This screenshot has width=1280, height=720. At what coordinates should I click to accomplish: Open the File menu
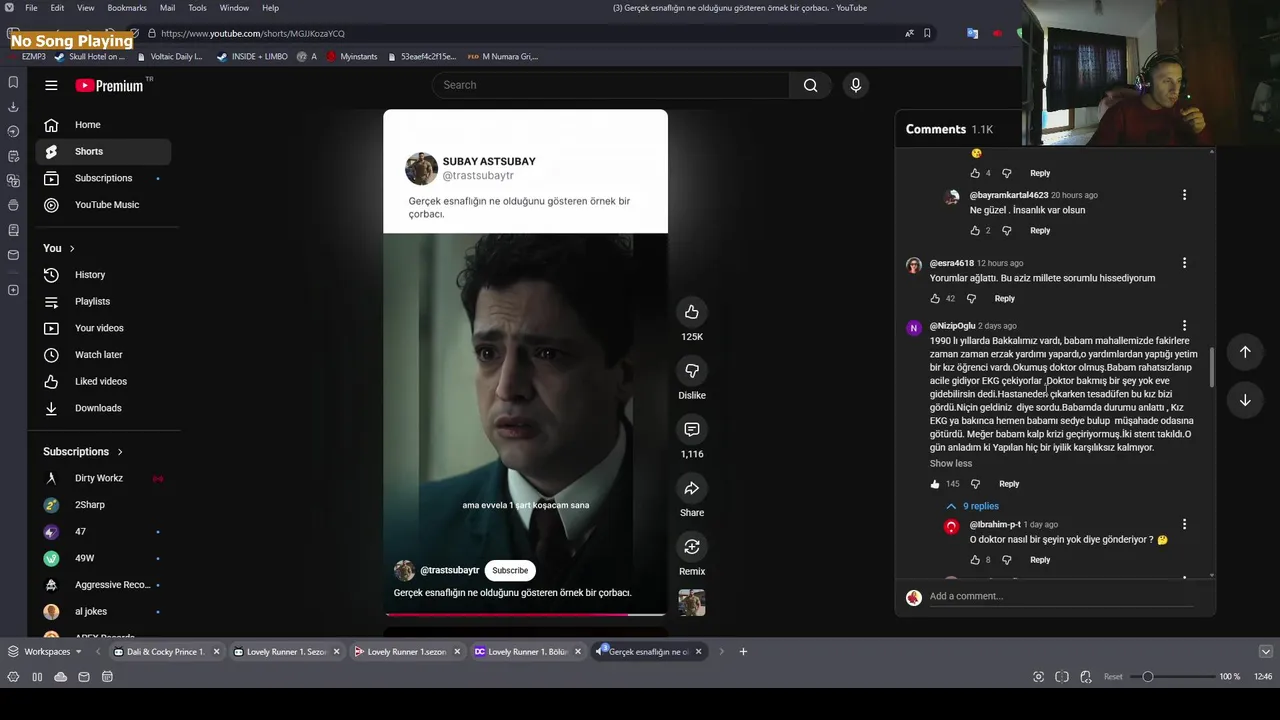coord(31,8)
